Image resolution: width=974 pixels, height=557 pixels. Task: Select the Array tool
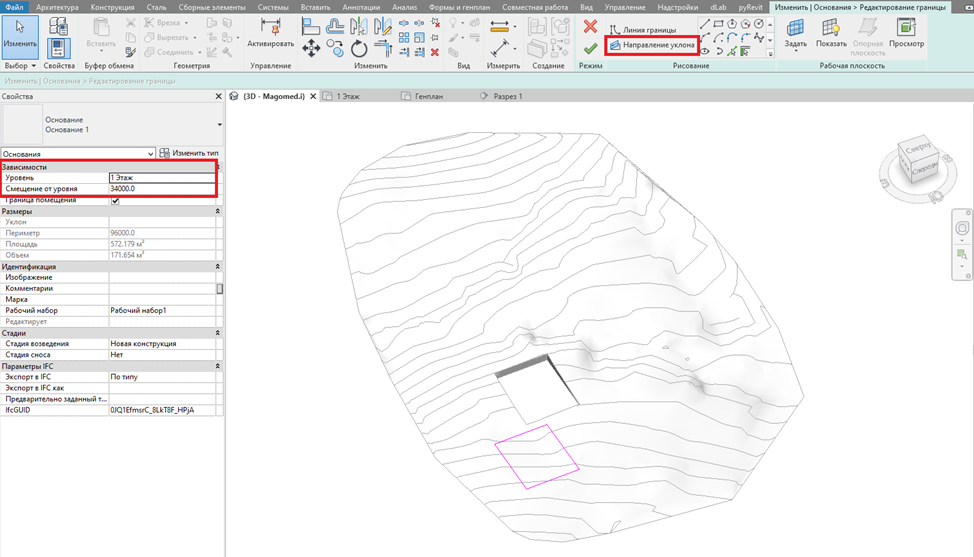point(404,38)
